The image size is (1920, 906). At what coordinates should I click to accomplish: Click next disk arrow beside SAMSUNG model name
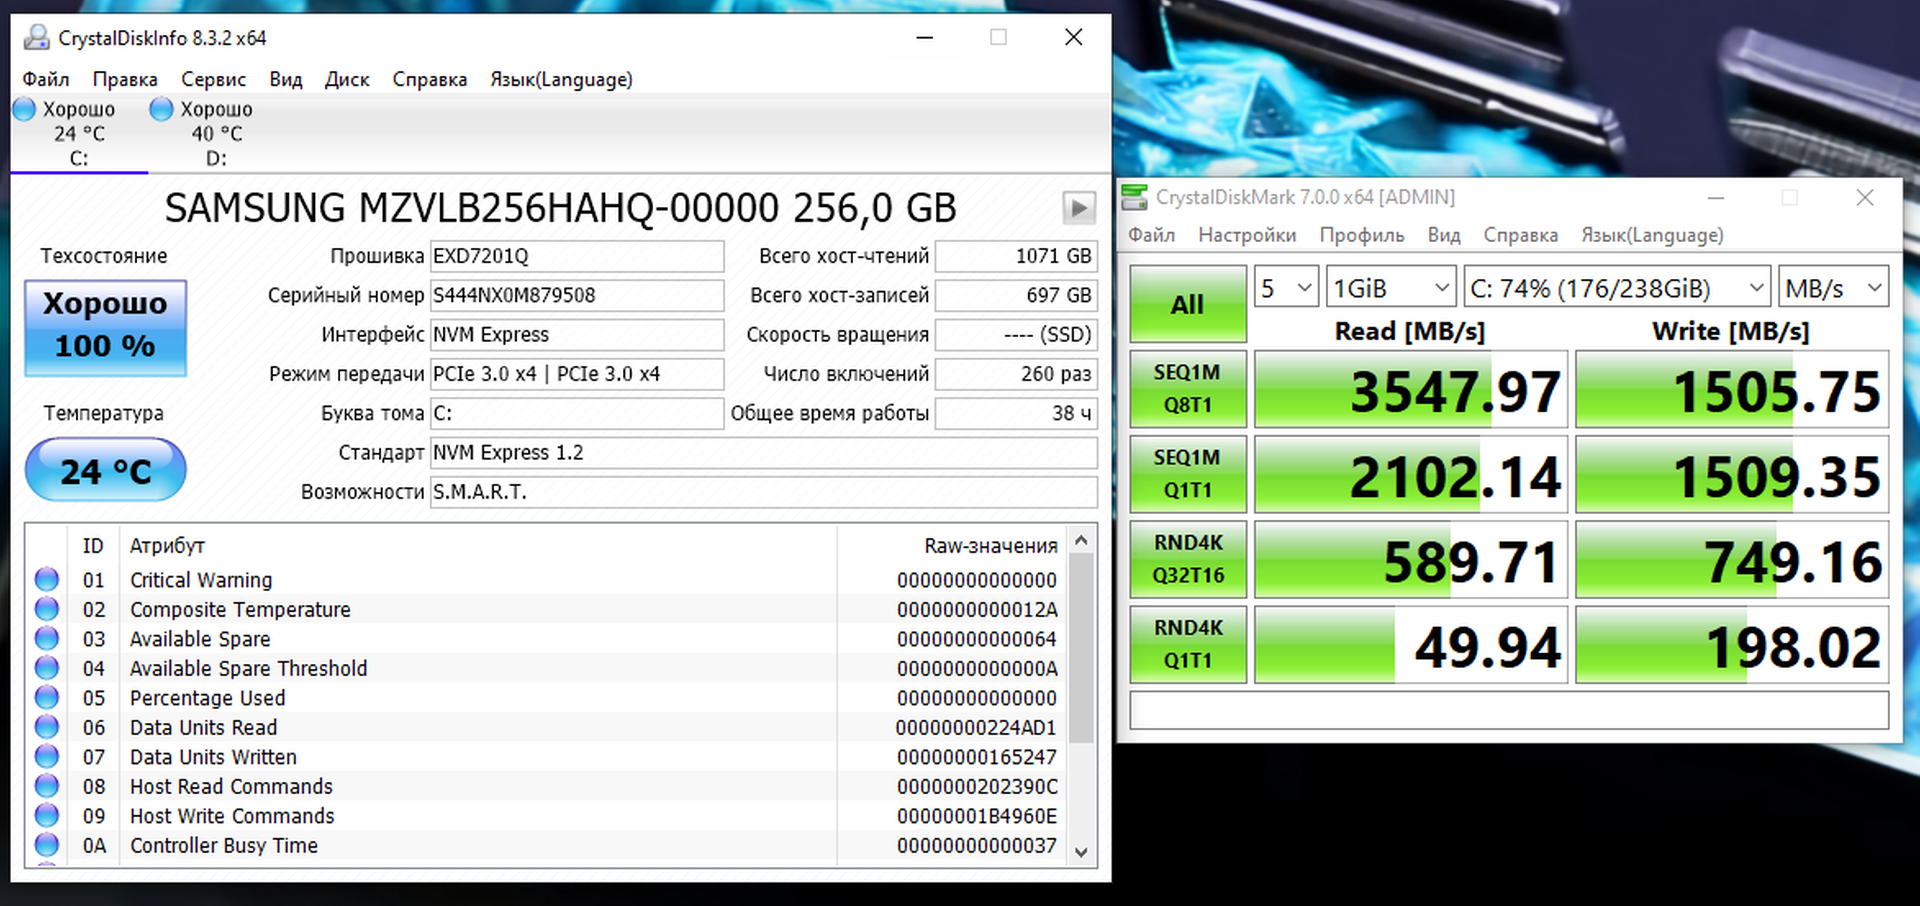pyautogui.click(x=1078, y=208)
